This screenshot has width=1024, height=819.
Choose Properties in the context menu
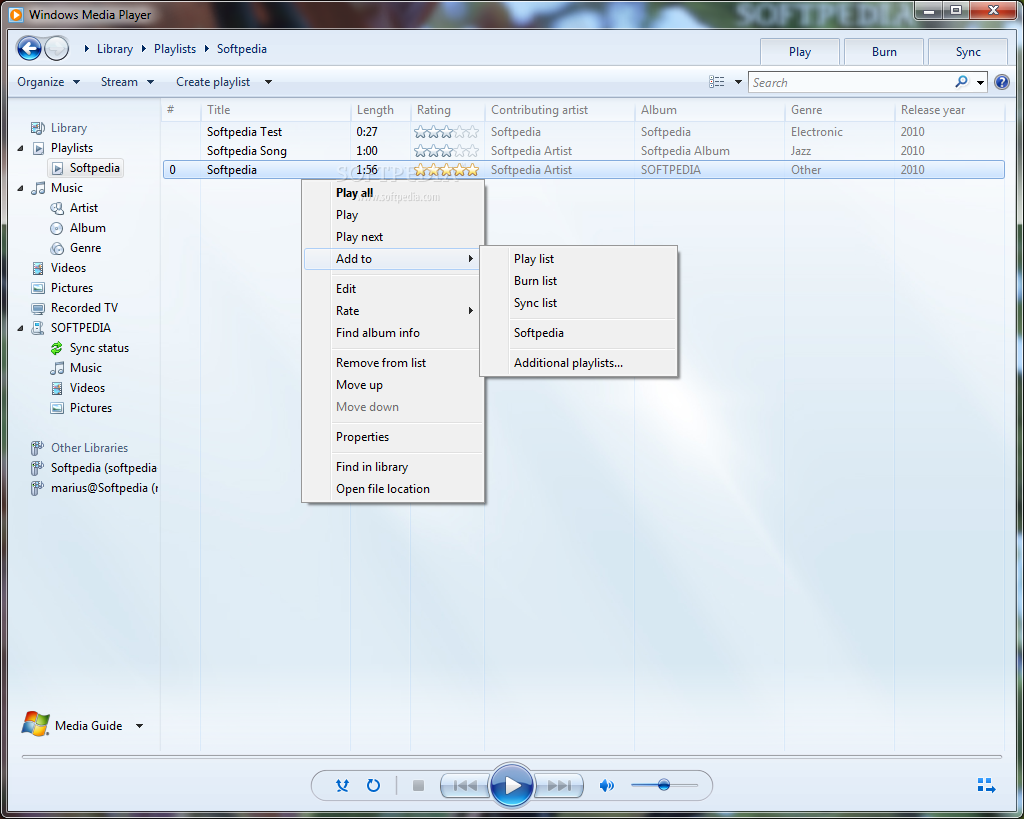point(393,437)
